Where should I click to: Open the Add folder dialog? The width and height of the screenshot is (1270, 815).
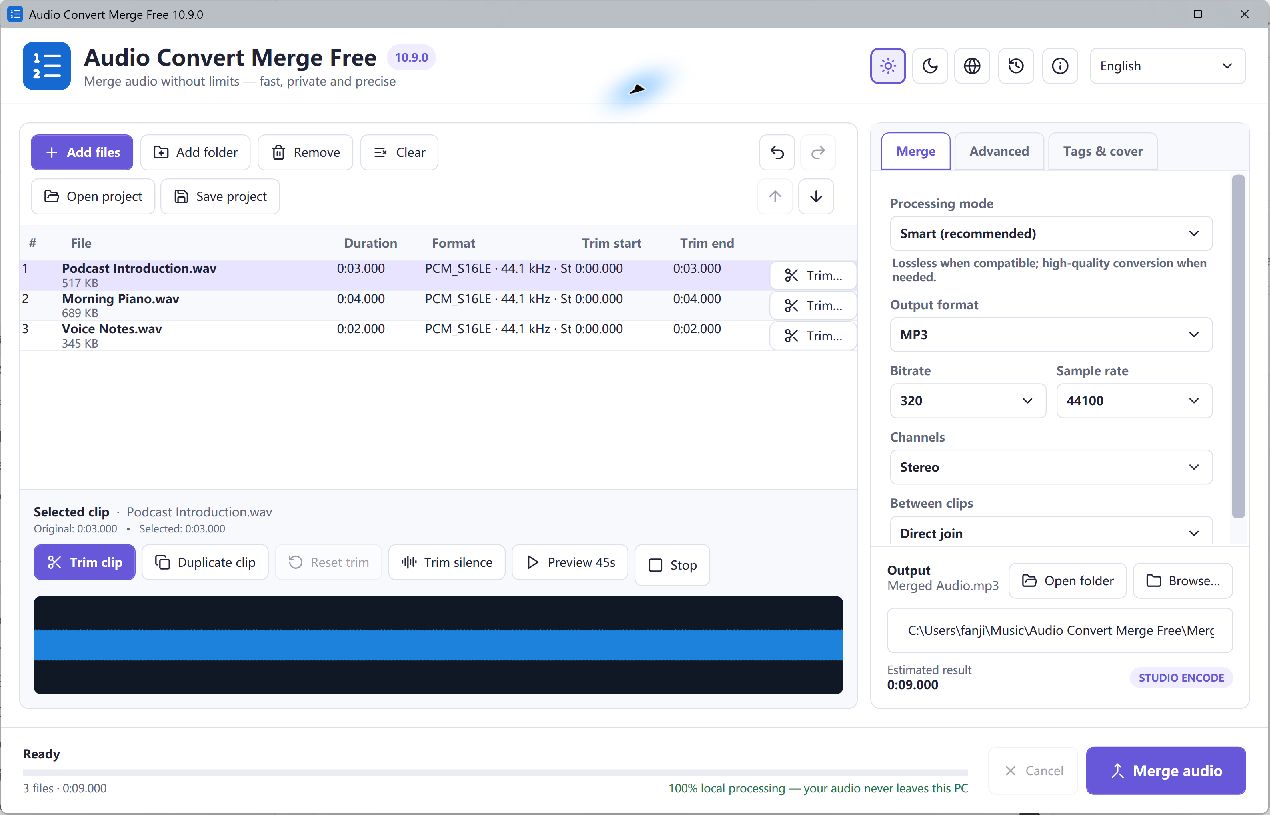(196, 152)
